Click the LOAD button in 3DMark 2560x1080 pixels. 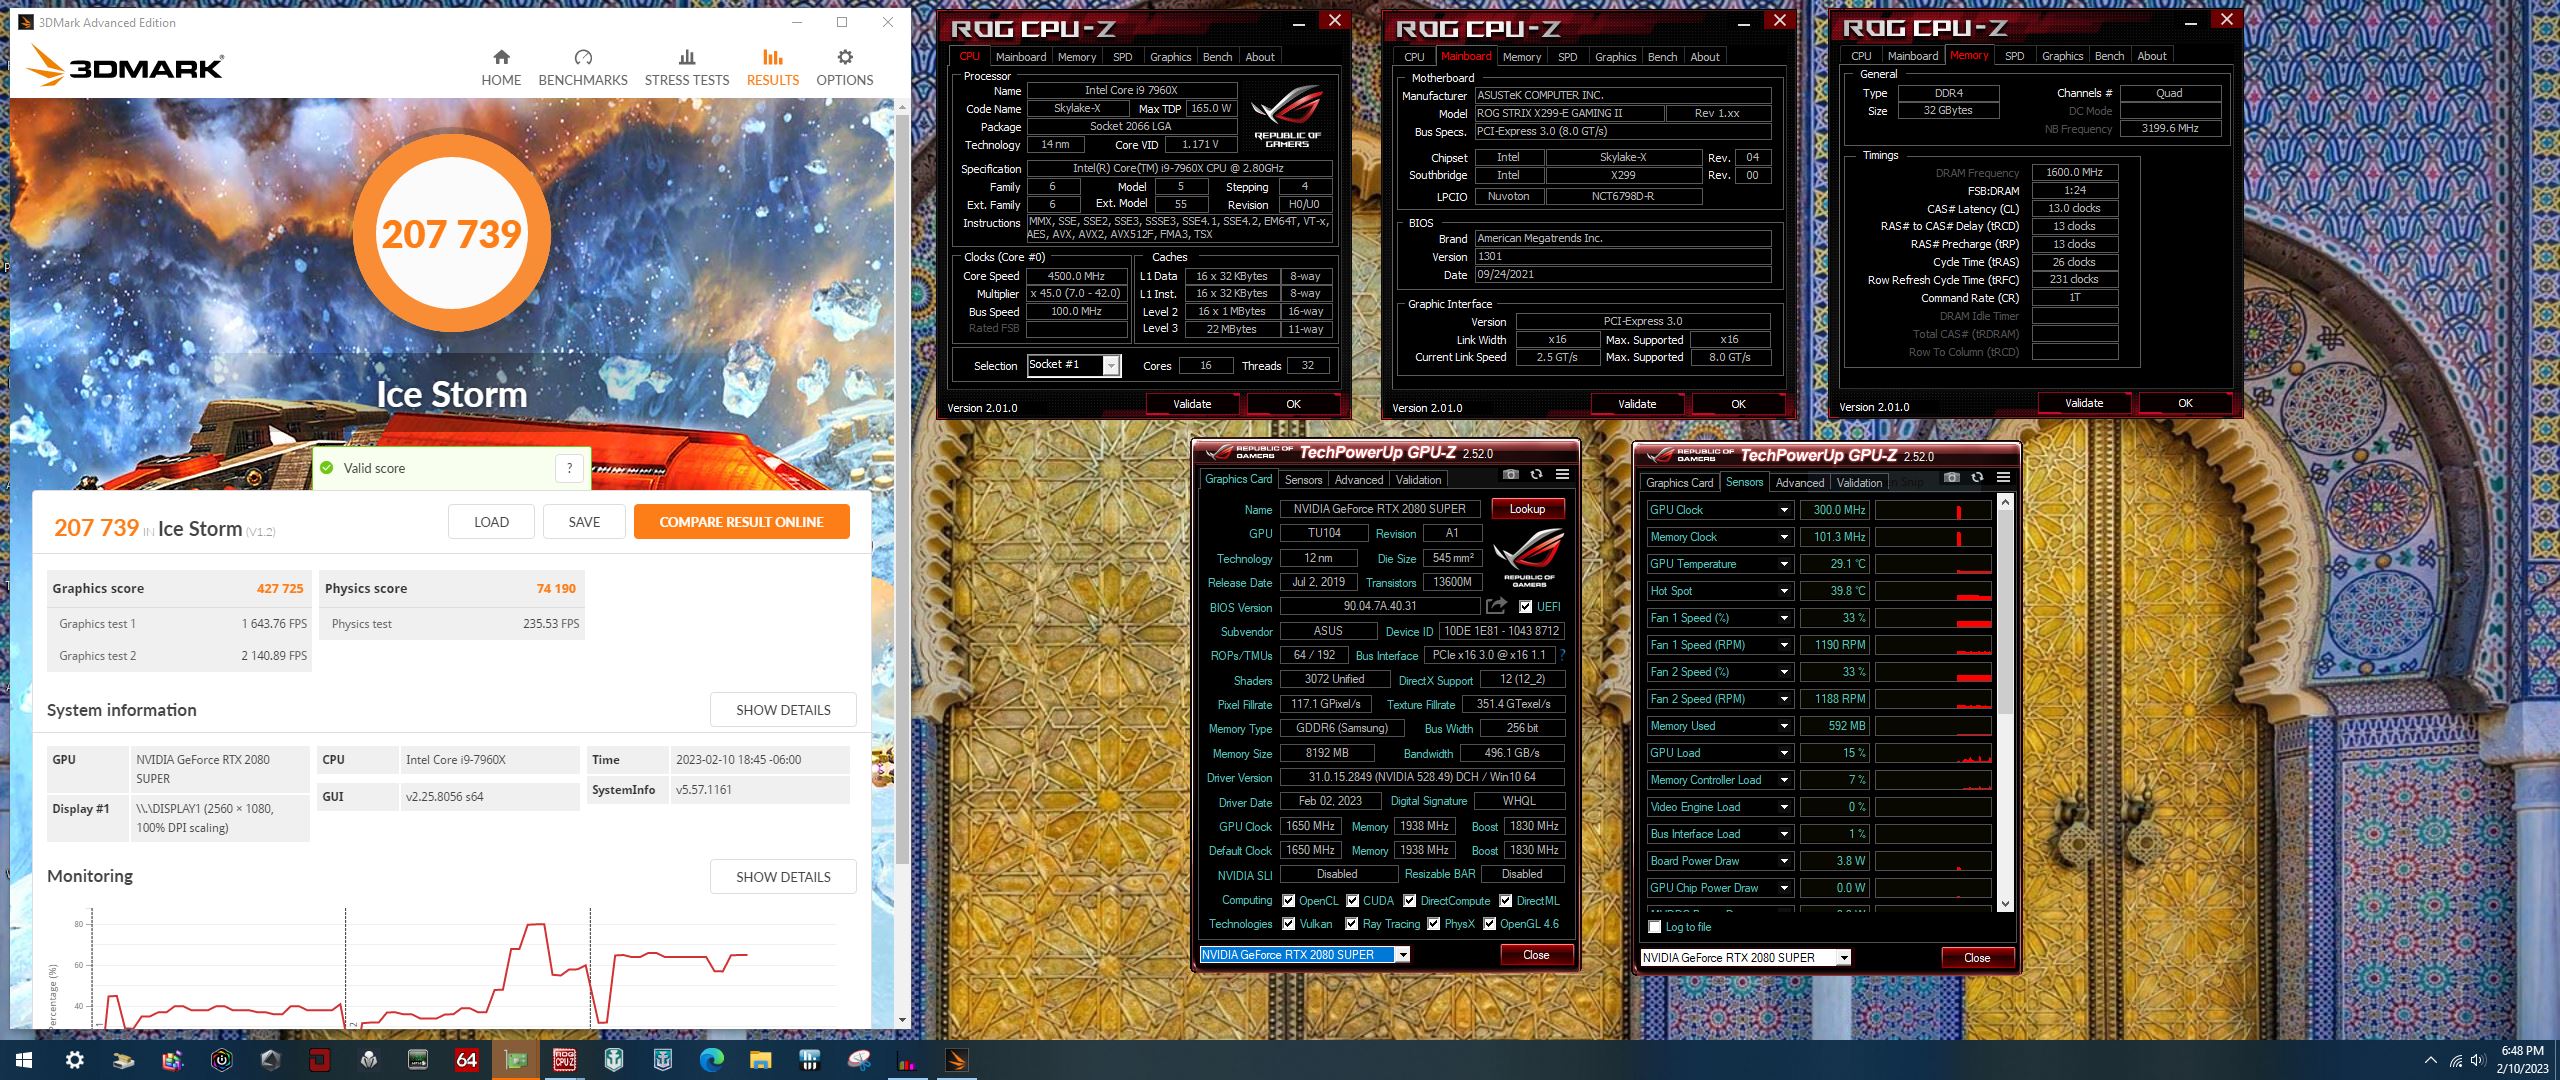(491, 522)
